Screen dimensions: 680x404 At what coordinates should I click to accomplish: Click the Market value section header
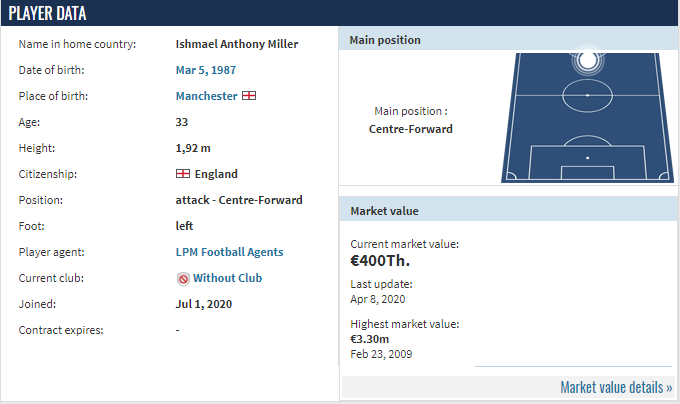coord(509,211)
